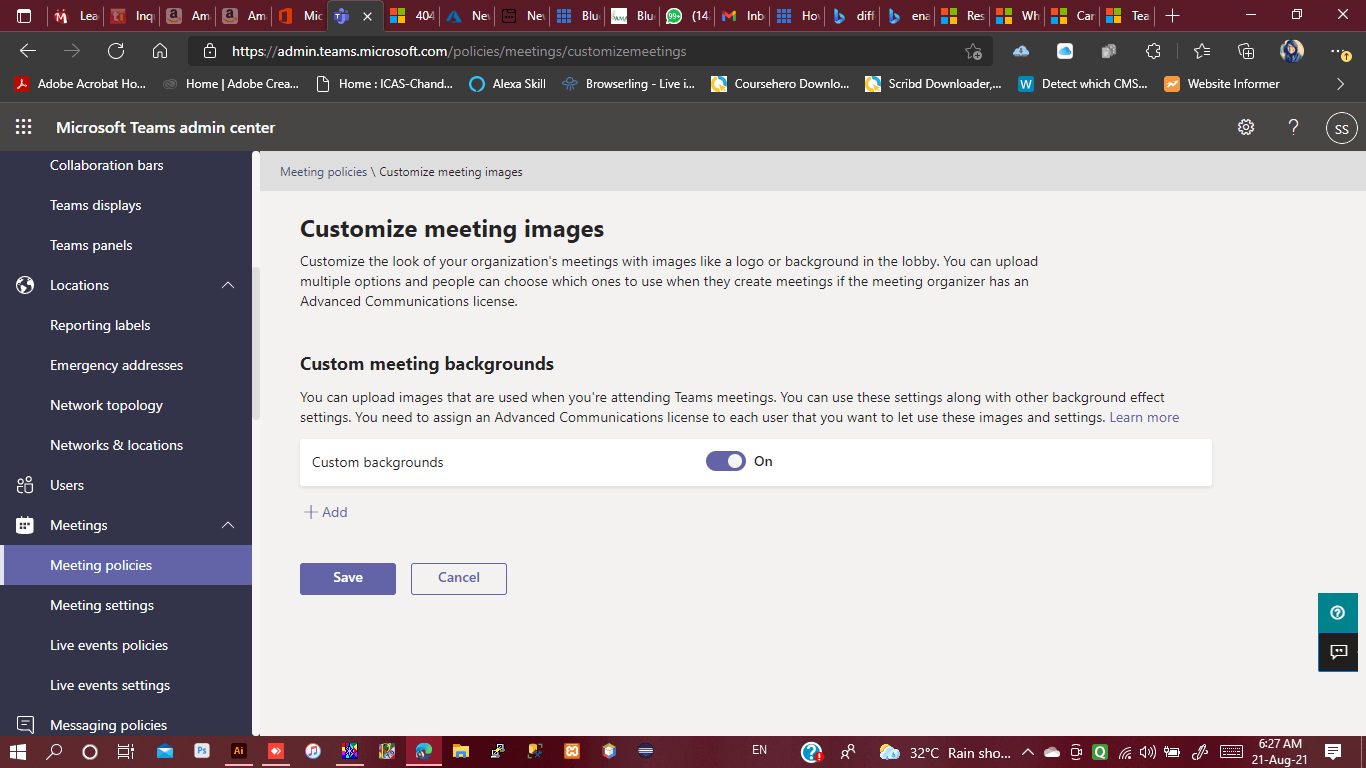Open Collaboration bars in the sidebar
Viewport: 1366px width, 768px height.
(x=107, y=165)
